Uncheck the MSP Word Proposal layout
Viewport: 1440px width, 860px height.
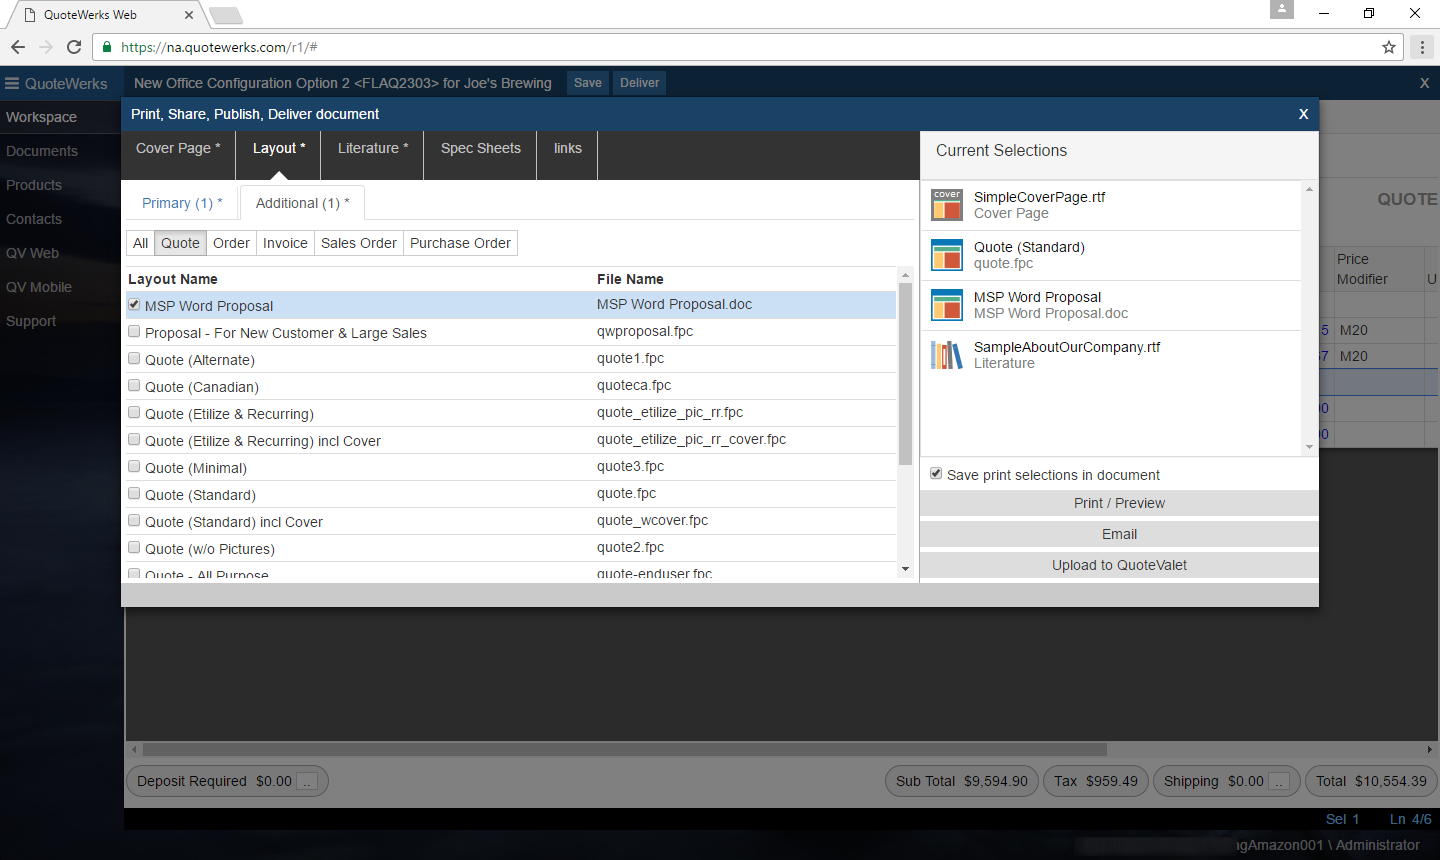click(134, 304)
